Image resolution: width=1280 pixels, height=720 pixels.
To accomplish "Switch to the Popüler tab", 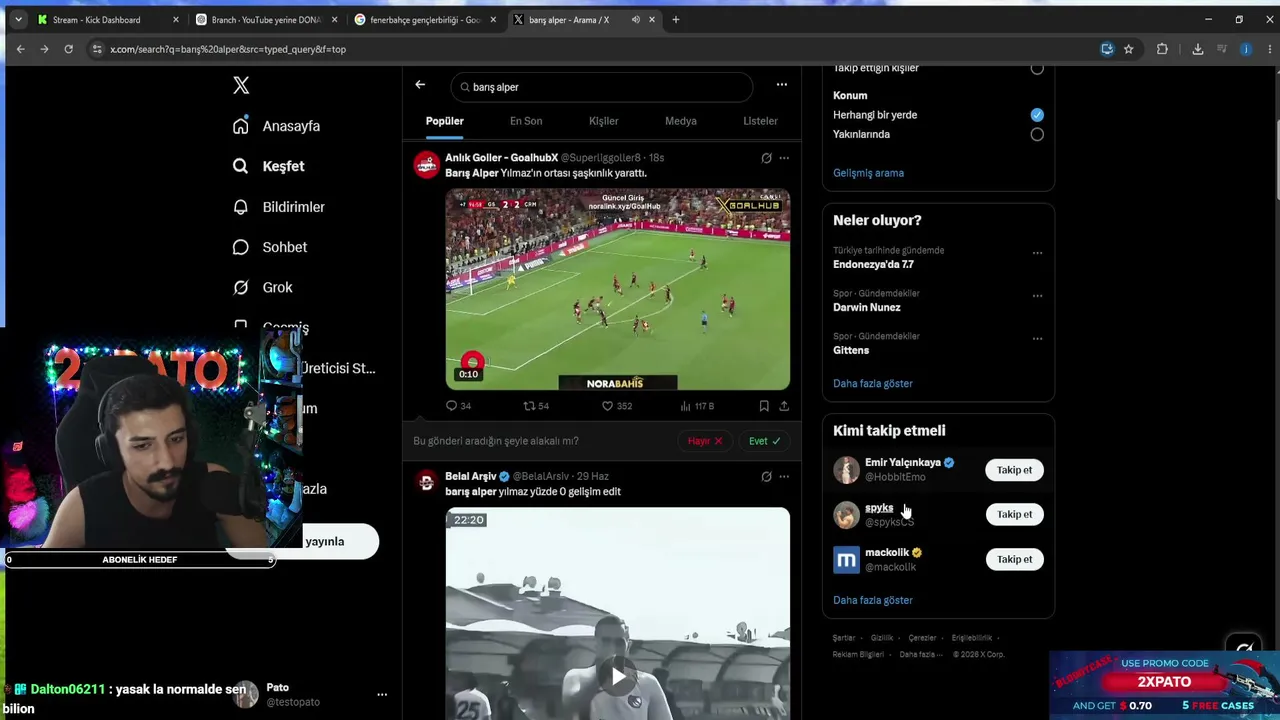I will click(445, 121).
